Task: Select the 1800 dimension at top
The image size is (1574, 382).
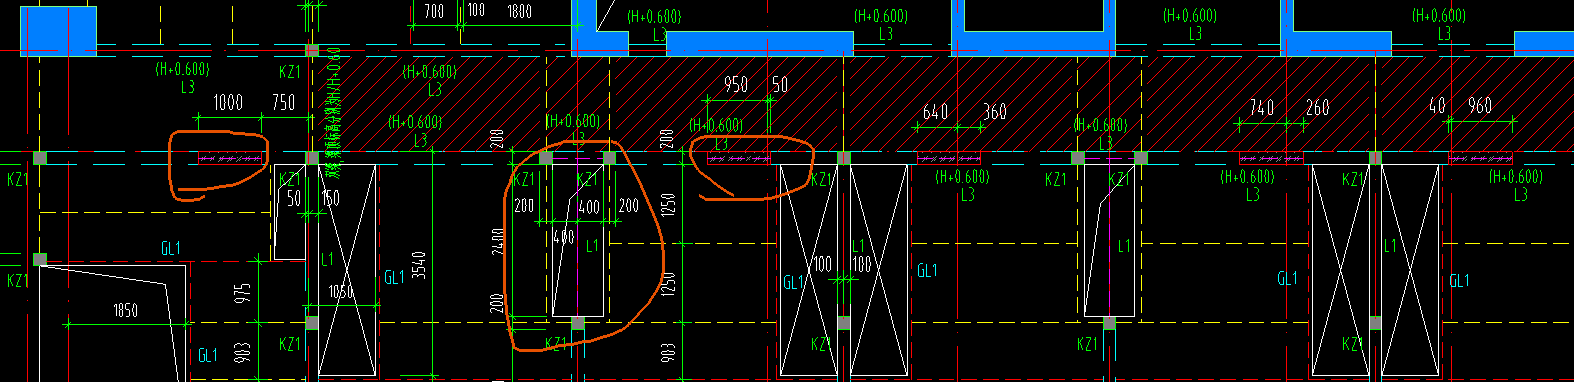Action: tap(519, 11)
